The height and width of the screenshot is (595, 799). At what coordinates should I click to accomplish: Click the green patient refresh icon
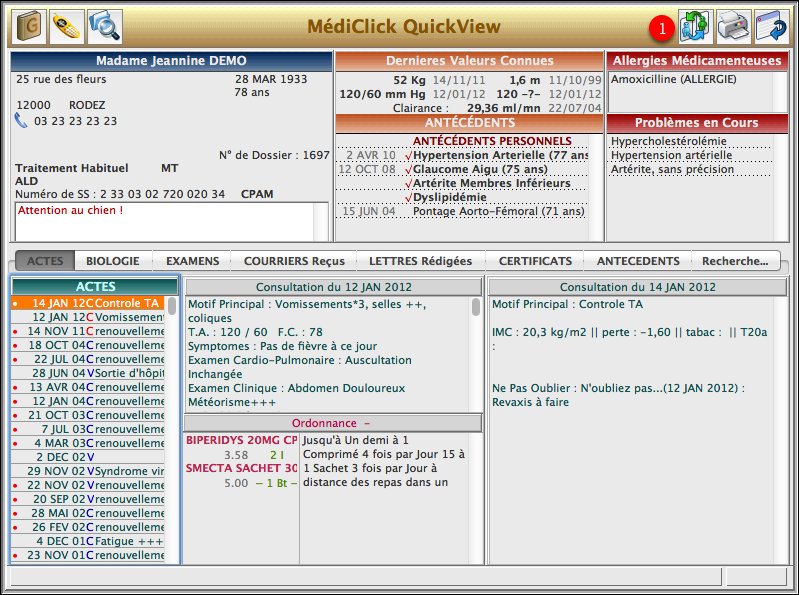click(696, 26)
